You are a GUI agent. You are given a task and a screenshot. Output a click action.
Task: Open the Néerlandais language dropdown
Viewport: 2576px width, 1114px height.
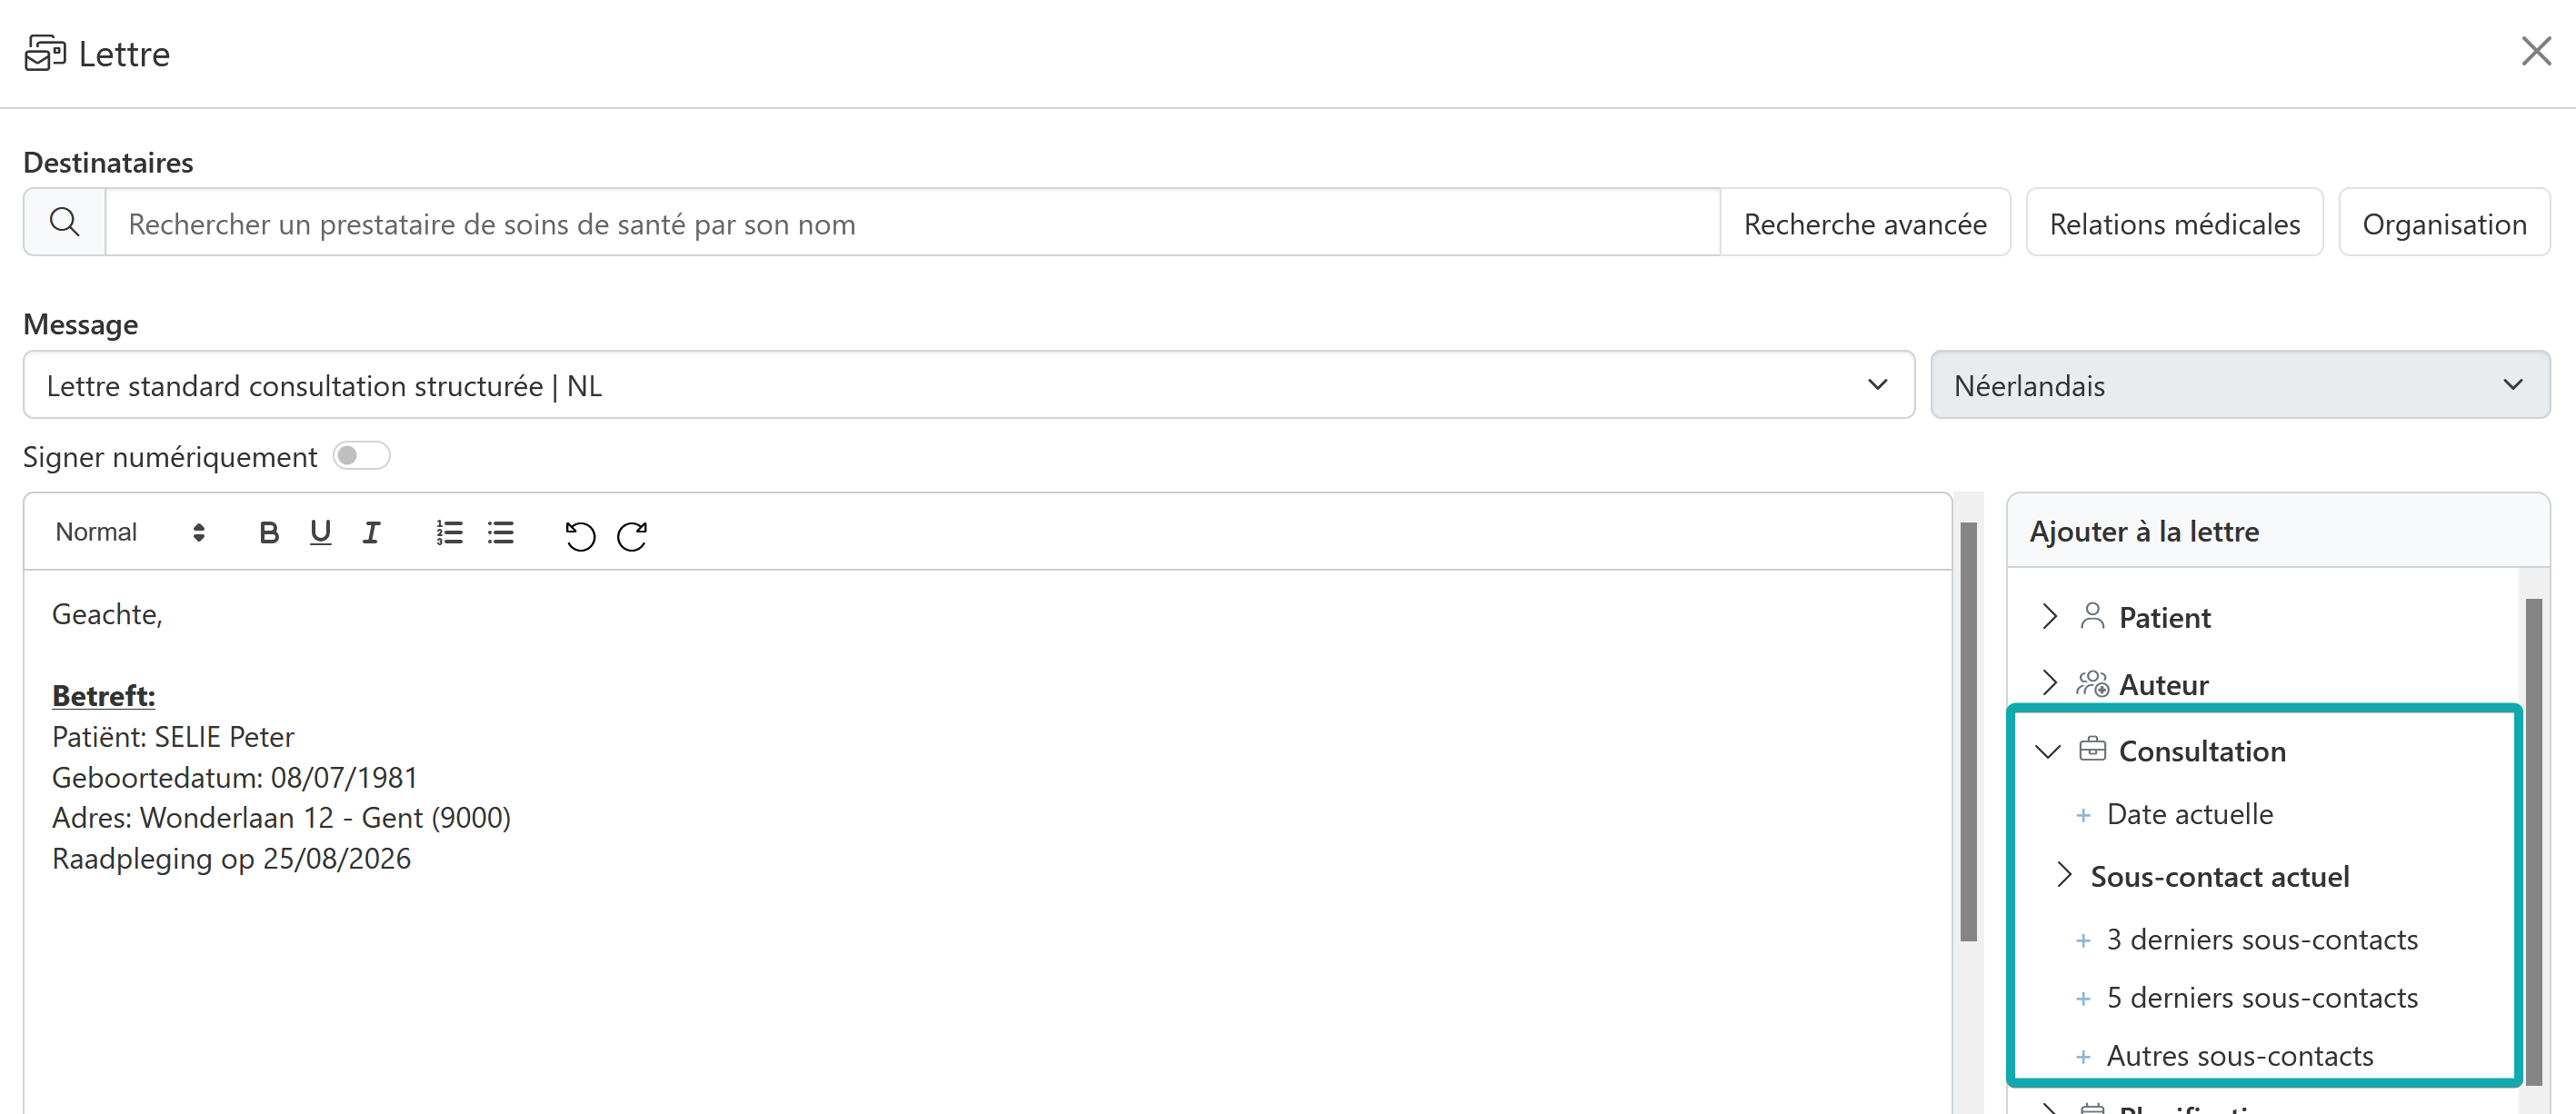click(x=2240, y=385)
